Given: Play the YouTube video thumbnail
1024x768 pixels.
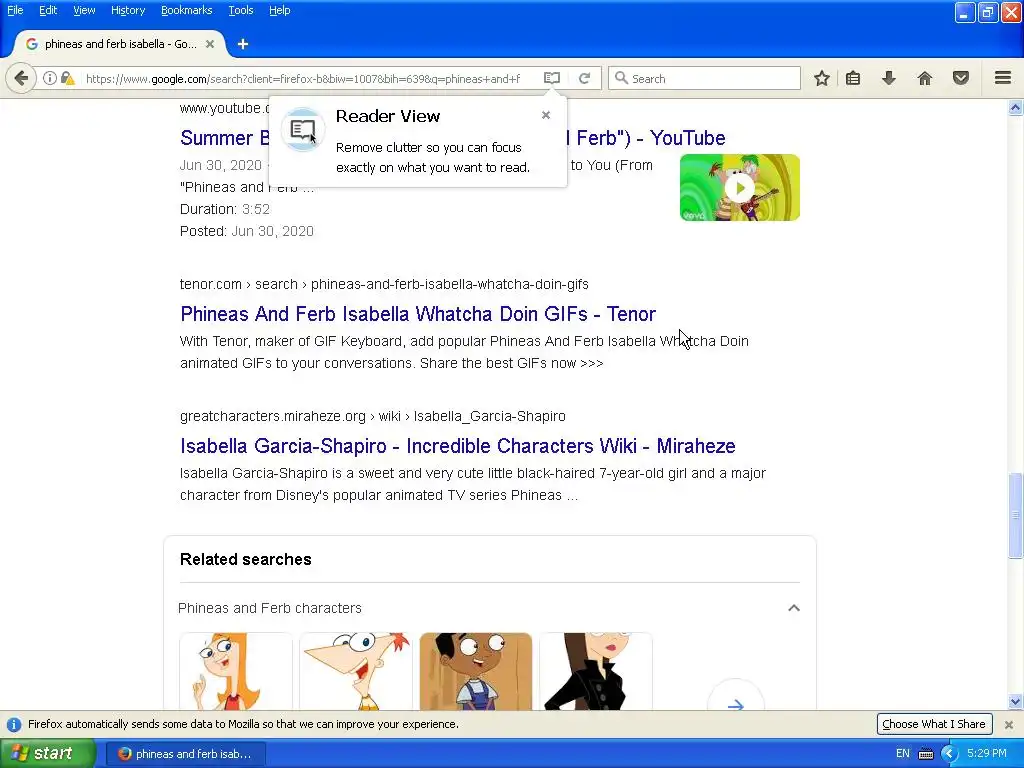Looking at the screenshot, I should pyautogui.click(x=739, y=187).
